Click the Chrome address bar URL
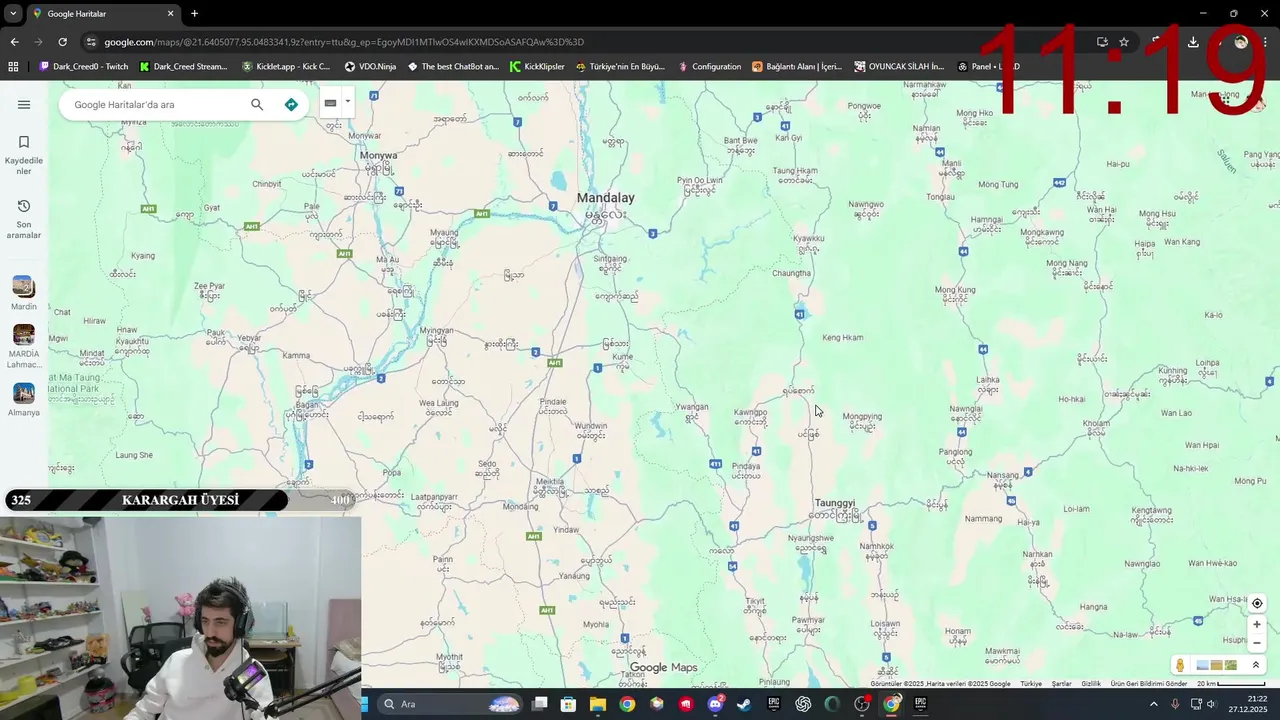Image resolution: width=1280 pixels, height=720 pixels. (x=344, y=42)
